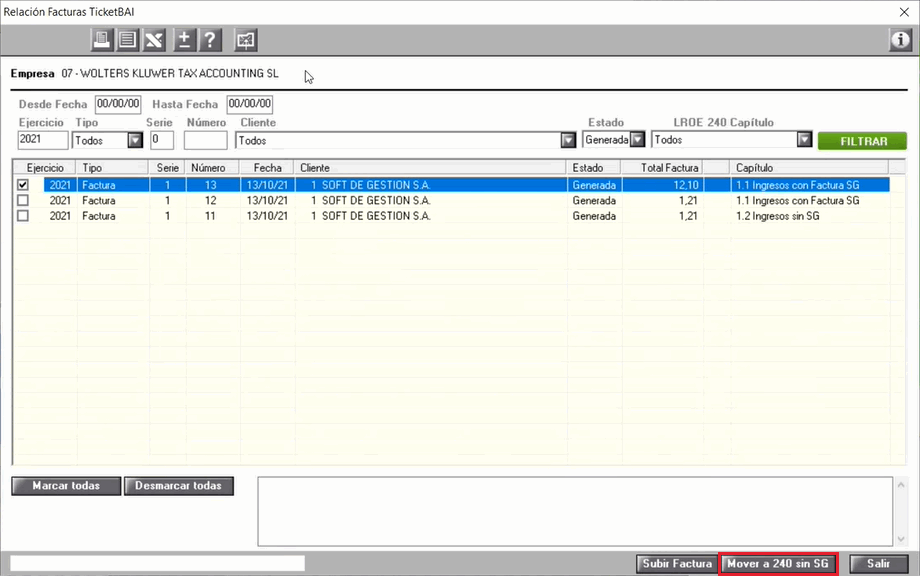
Task: Click the Capítulo column header
Action: 809,168
